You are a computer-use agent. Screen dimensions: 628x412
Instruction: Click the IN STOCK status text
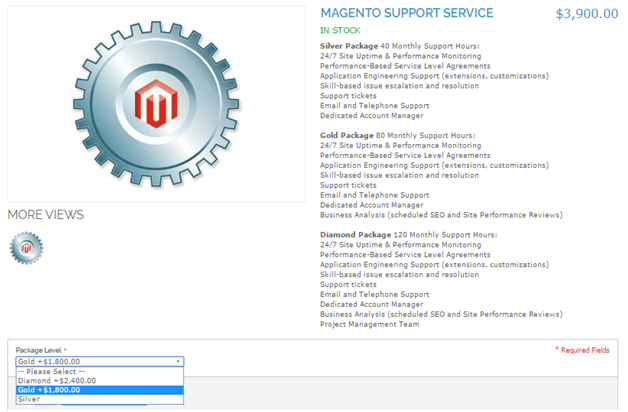(x=340, y=30)
